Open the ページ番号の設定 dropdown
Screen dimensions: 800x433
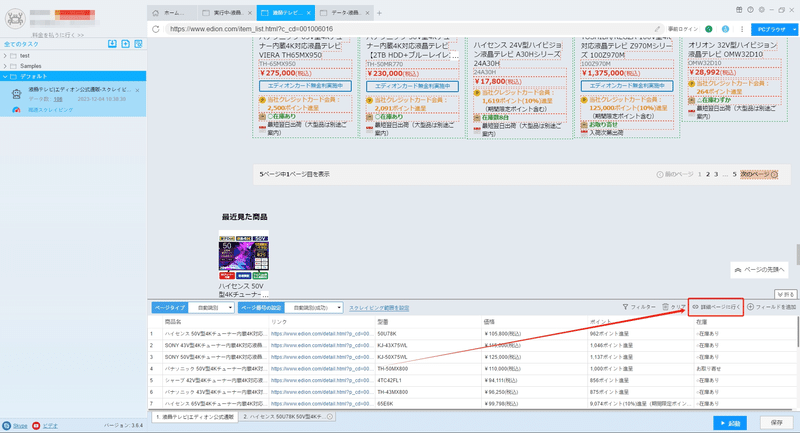click(314, 308)
